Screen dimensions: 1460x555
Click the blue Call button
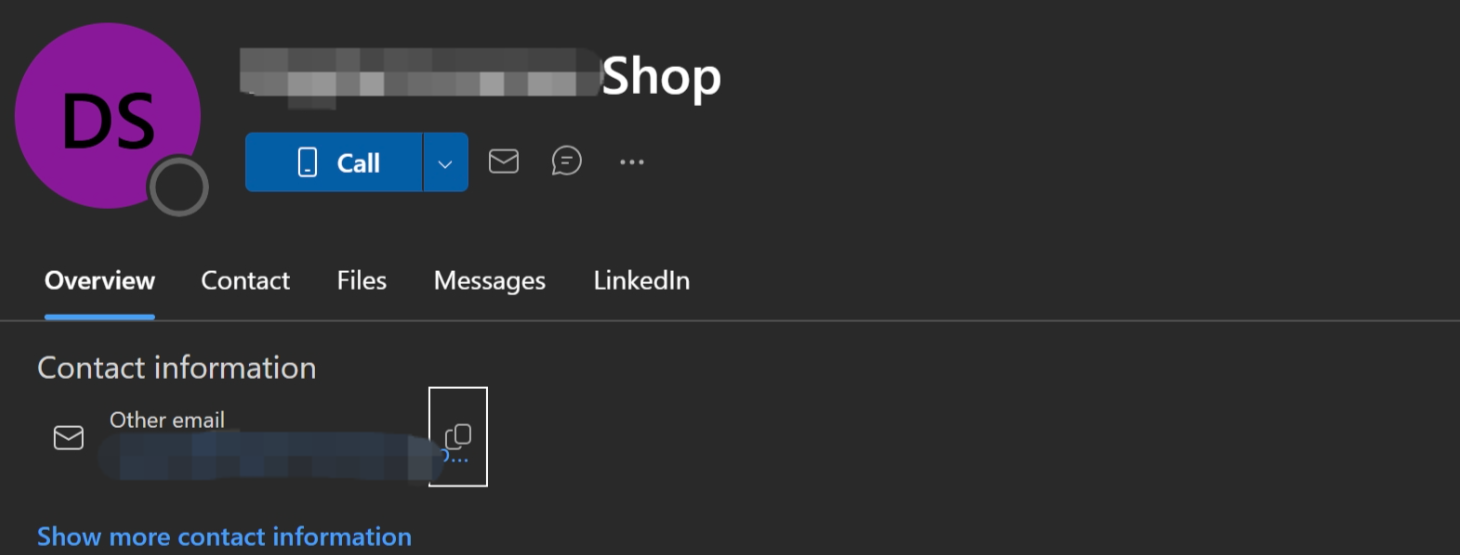click(333, 162)
